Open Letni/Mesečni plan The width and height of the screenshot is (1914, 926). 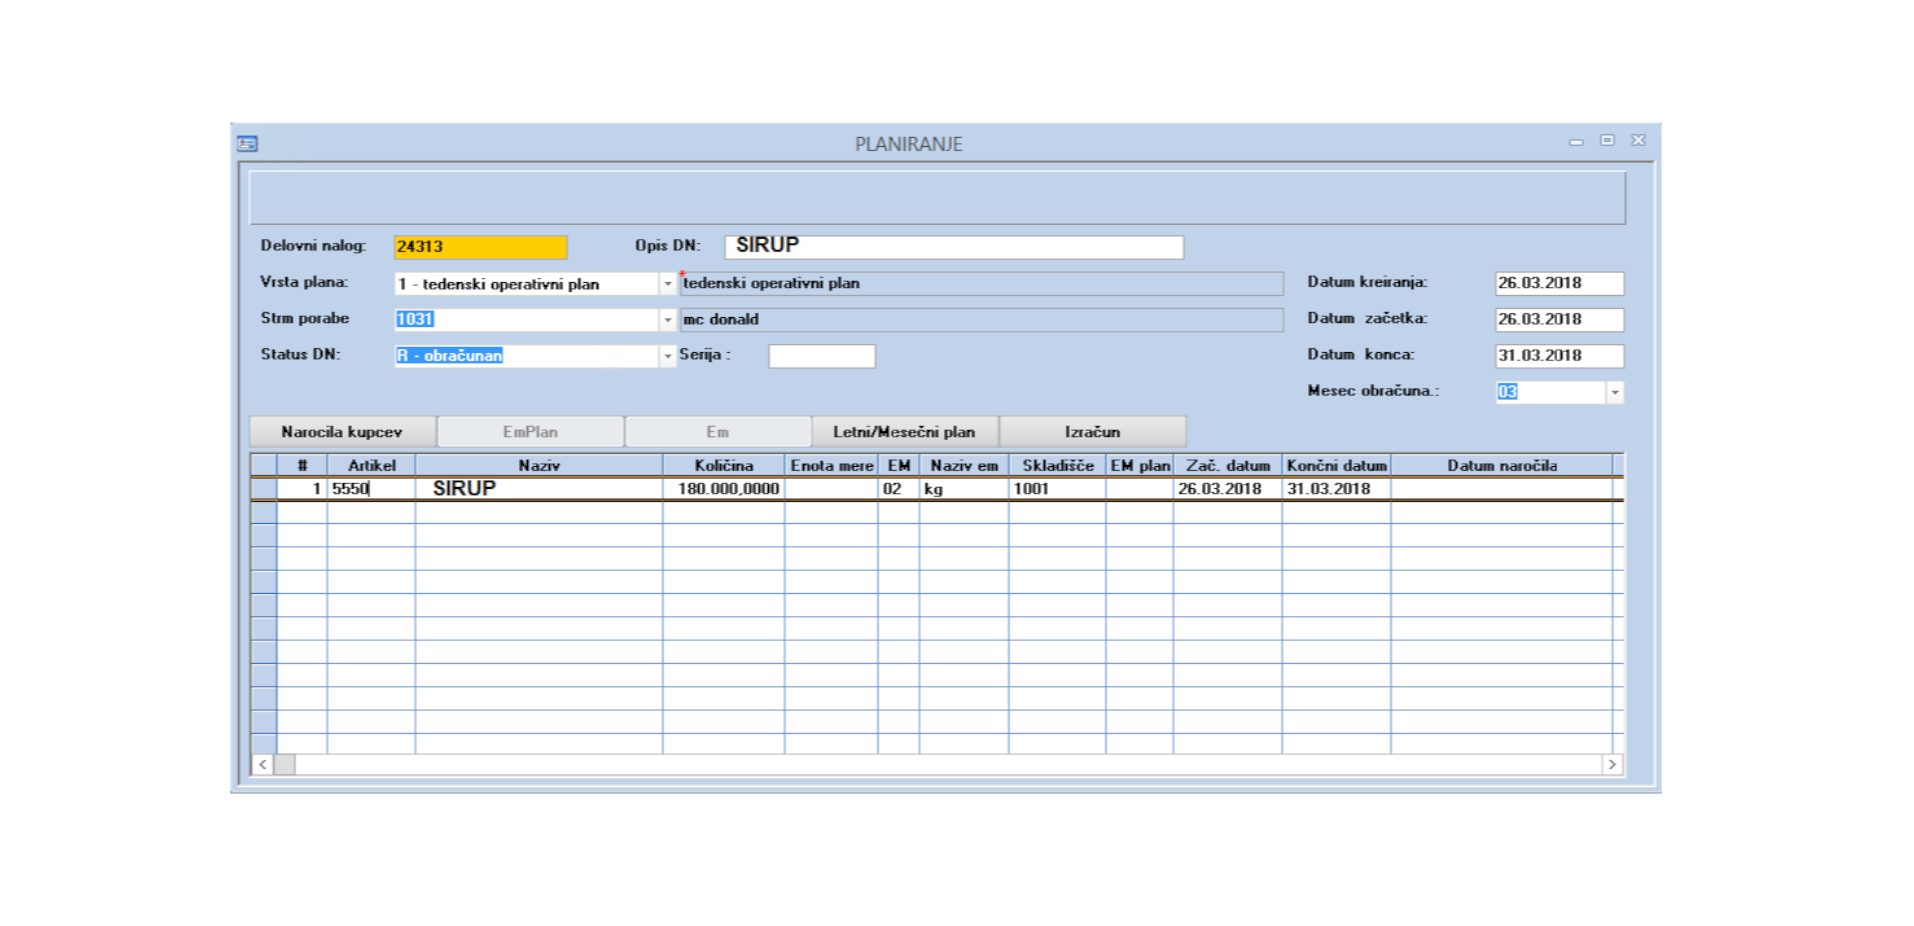pos(904,432)
